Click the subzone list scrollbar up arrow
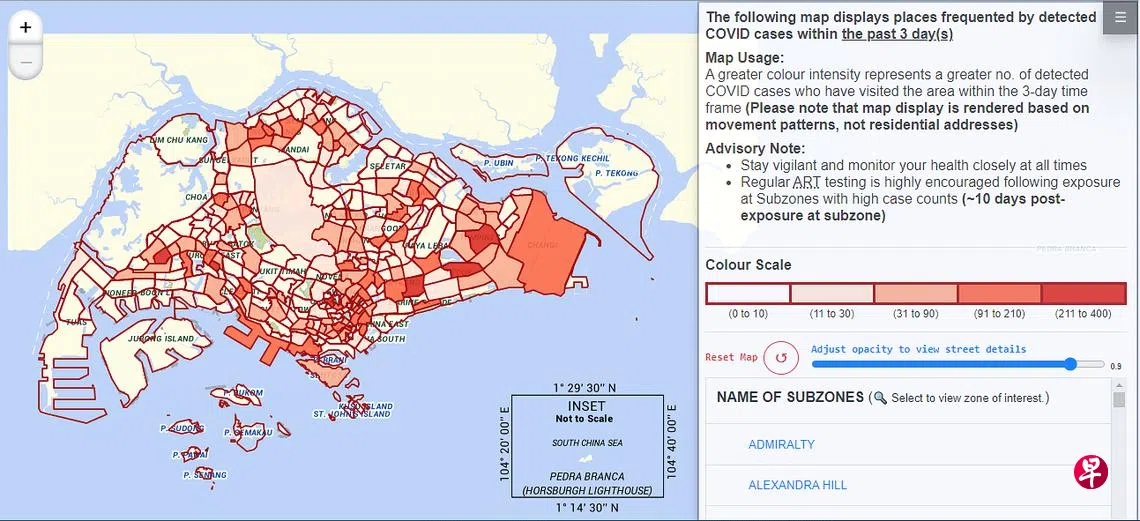 pyautogui.click(x=1119, y=385)
